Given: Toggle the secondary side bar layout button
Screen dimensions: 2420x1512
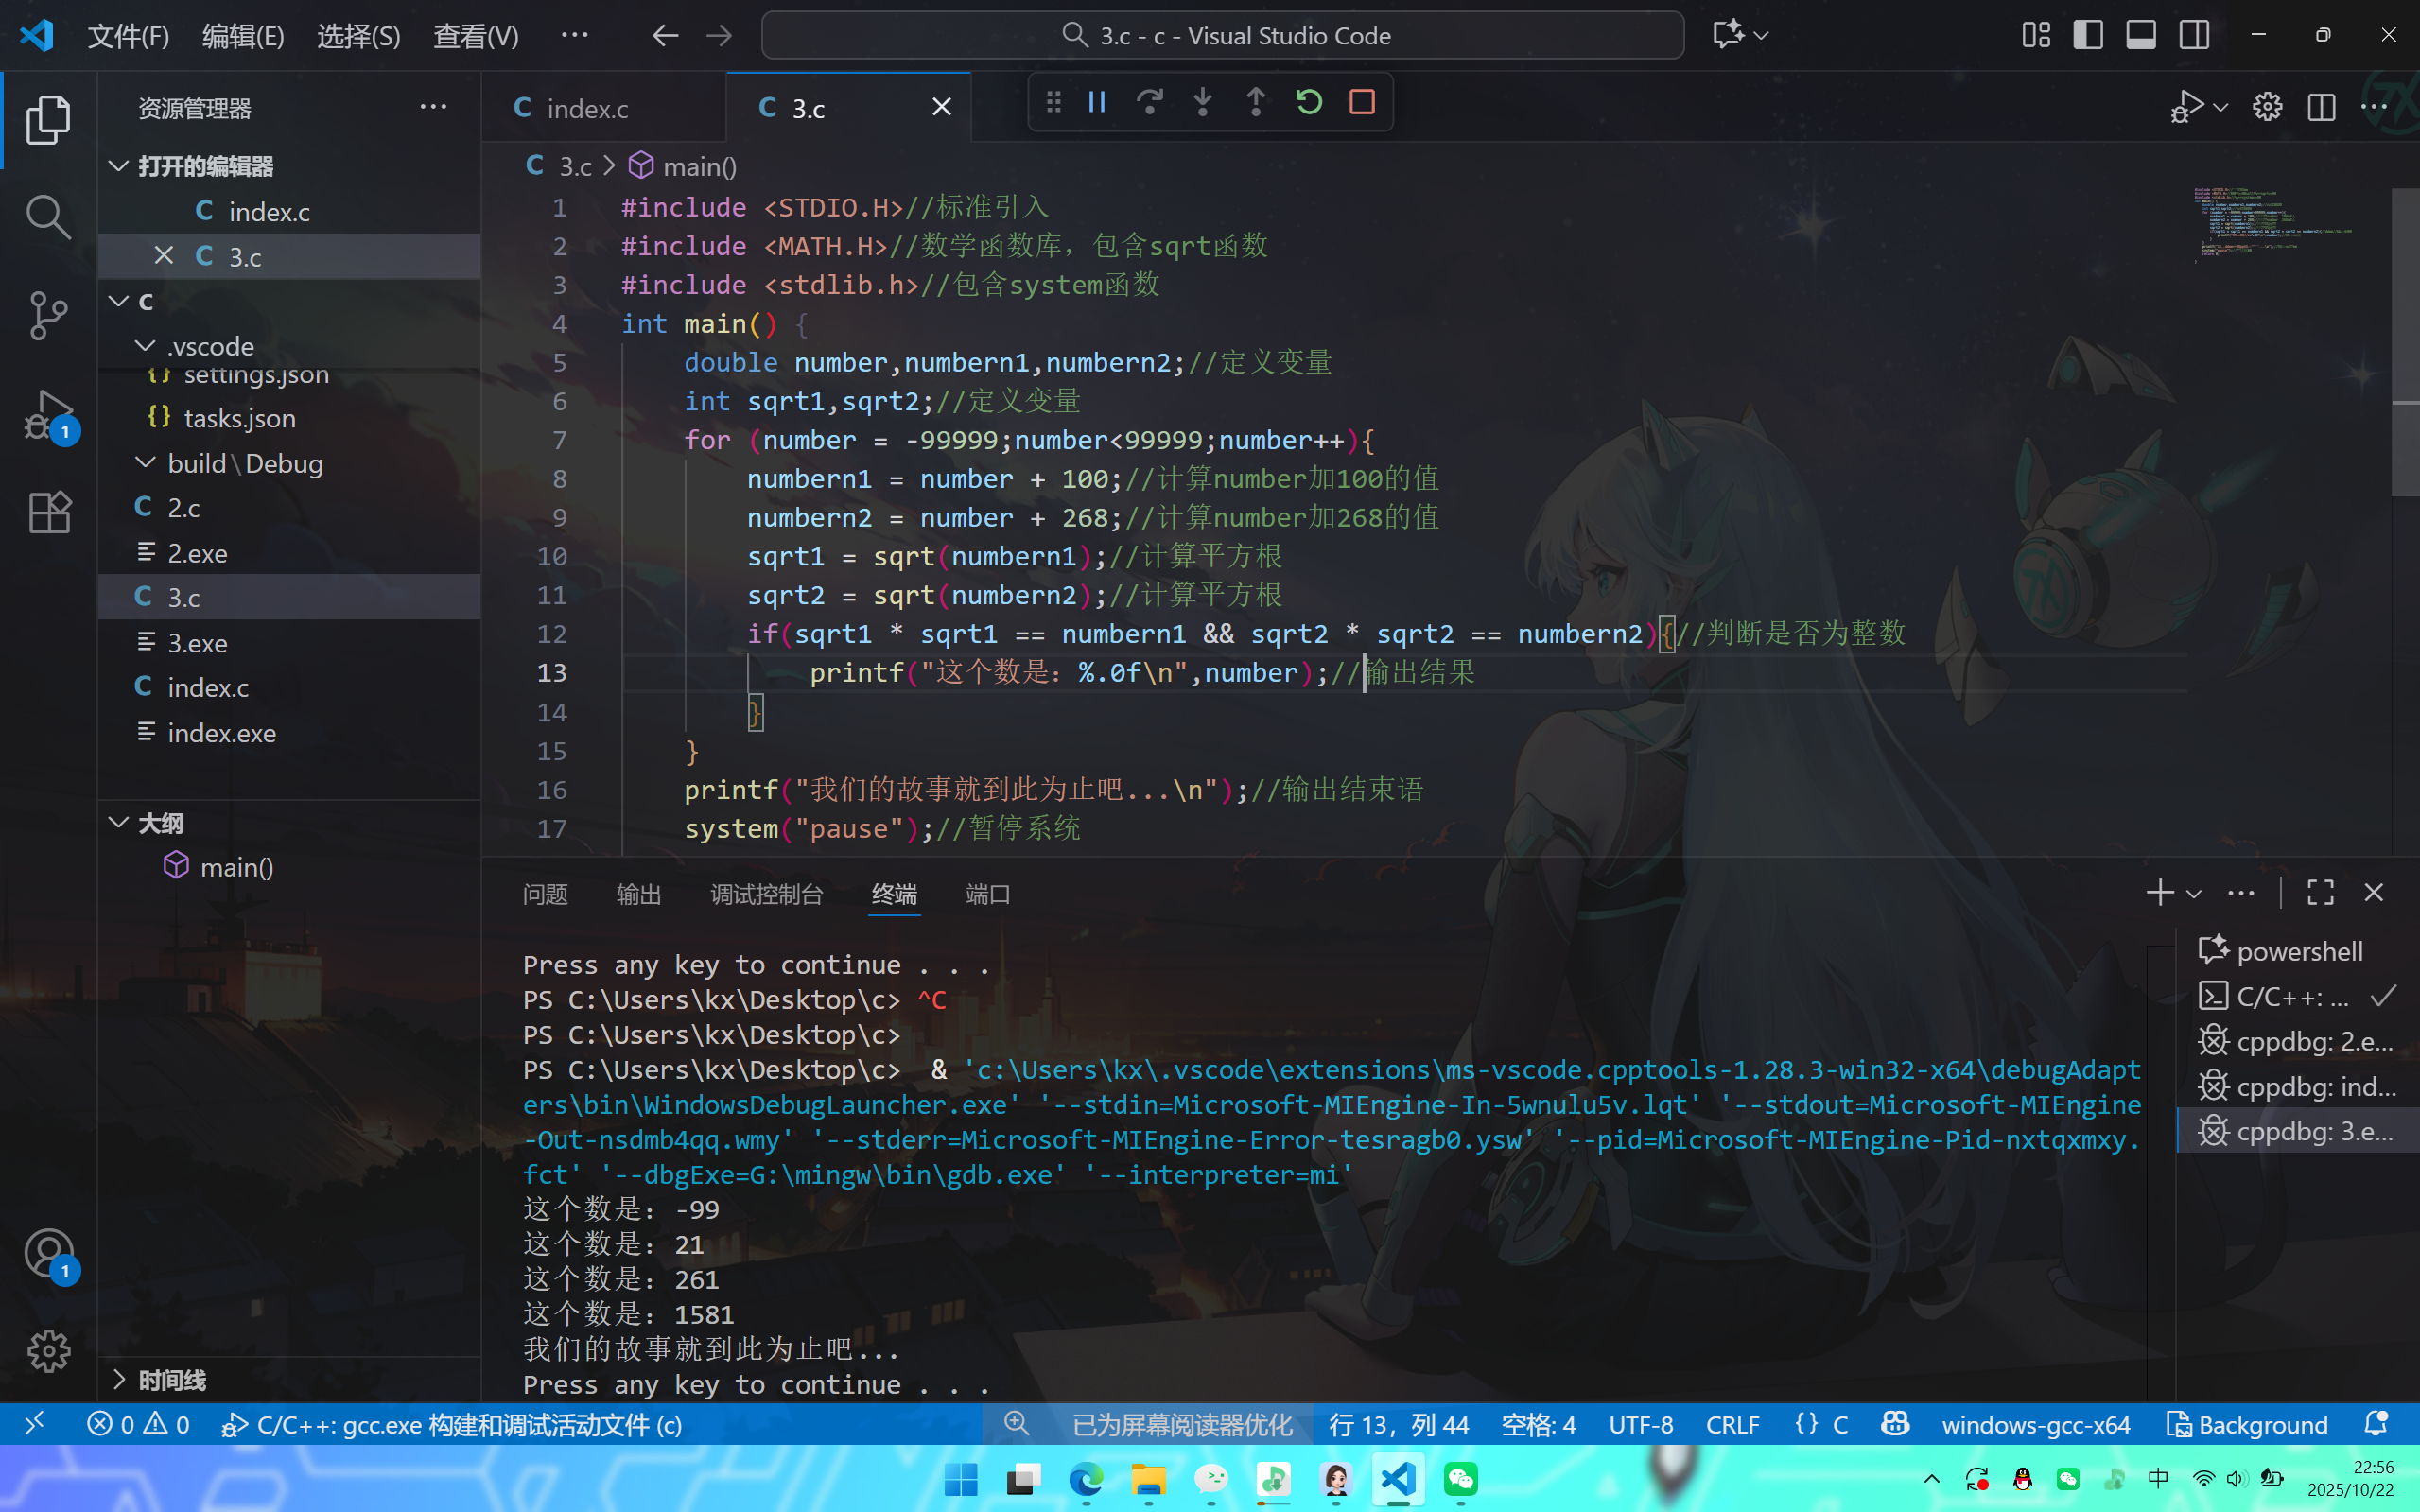Looking at the screenshot, I should pos(2194,36).
